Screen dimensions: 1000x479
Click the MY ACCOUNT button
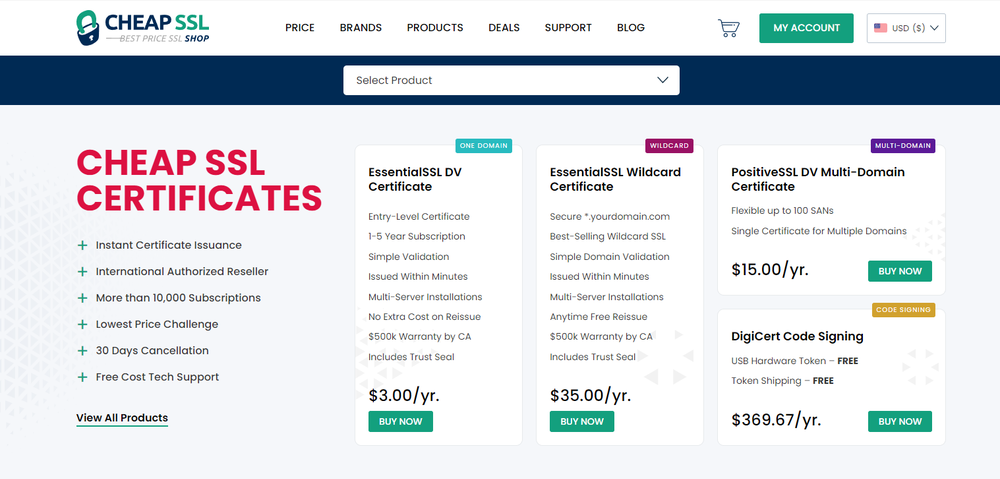pos(806,28)
